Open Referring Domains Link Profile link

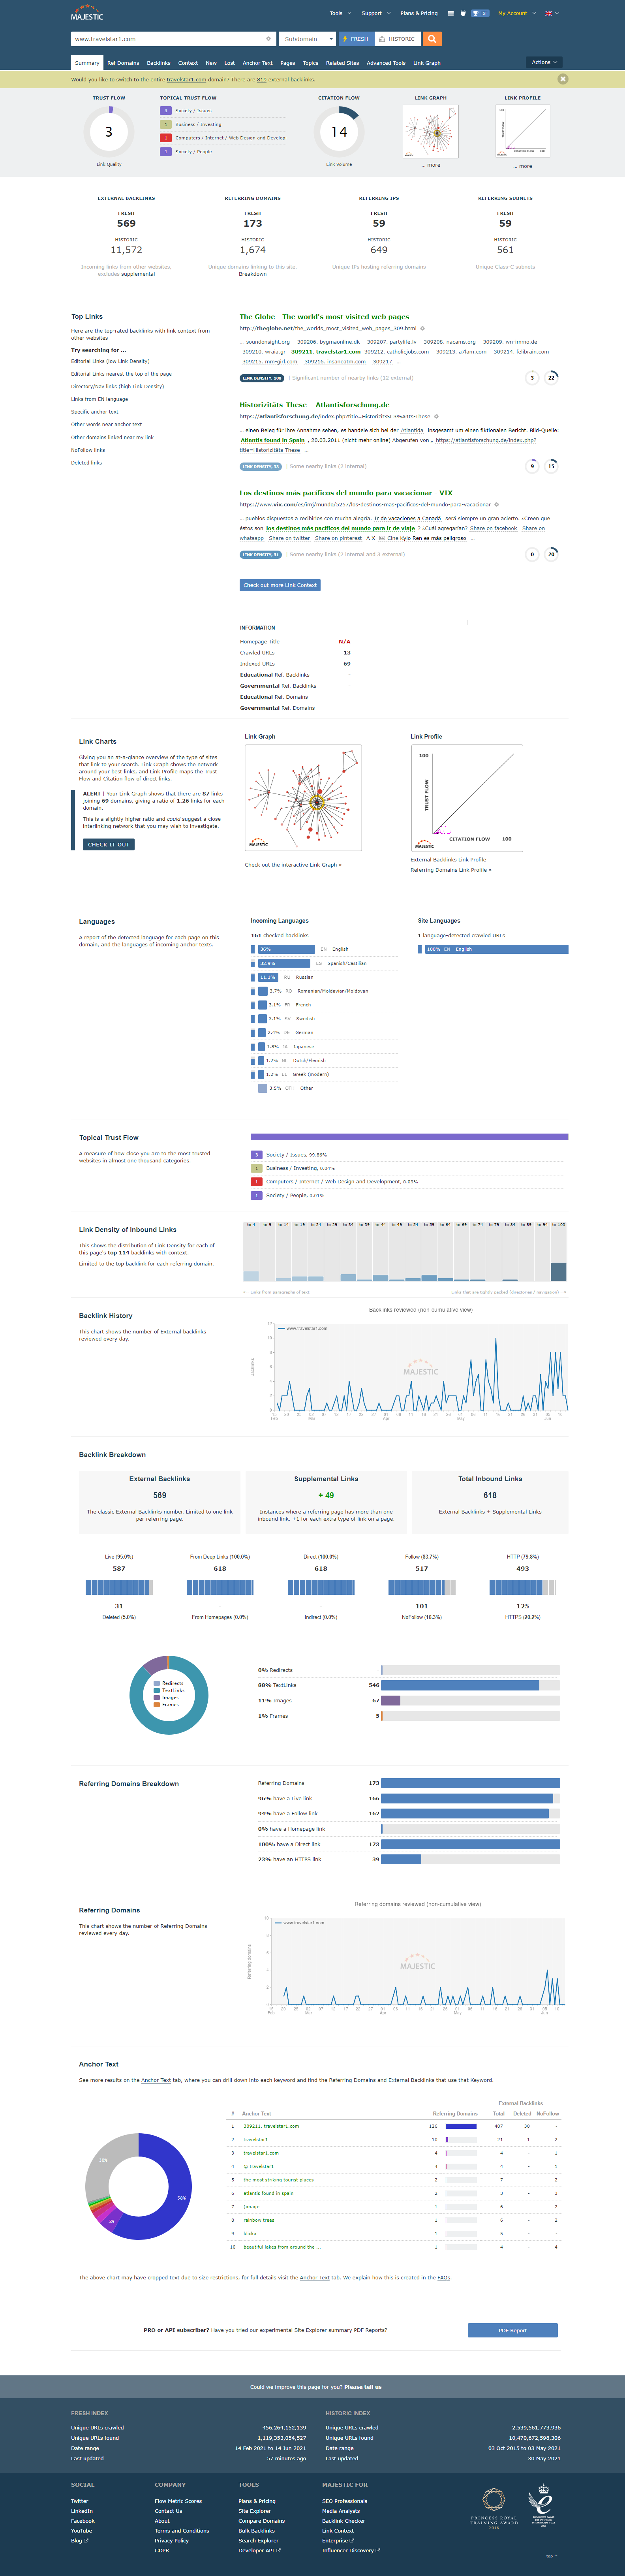(451, 870)
